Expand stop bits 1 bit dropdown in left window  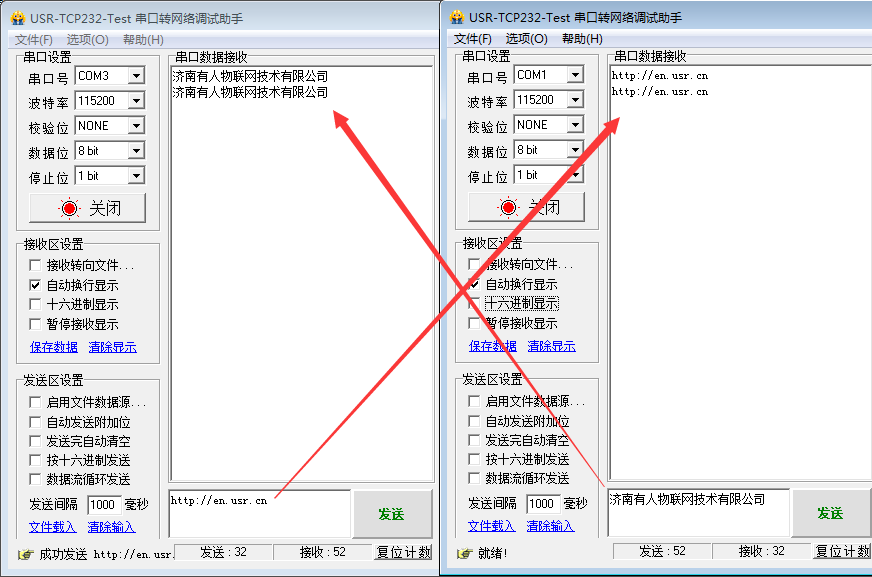[x=136, y=176]
